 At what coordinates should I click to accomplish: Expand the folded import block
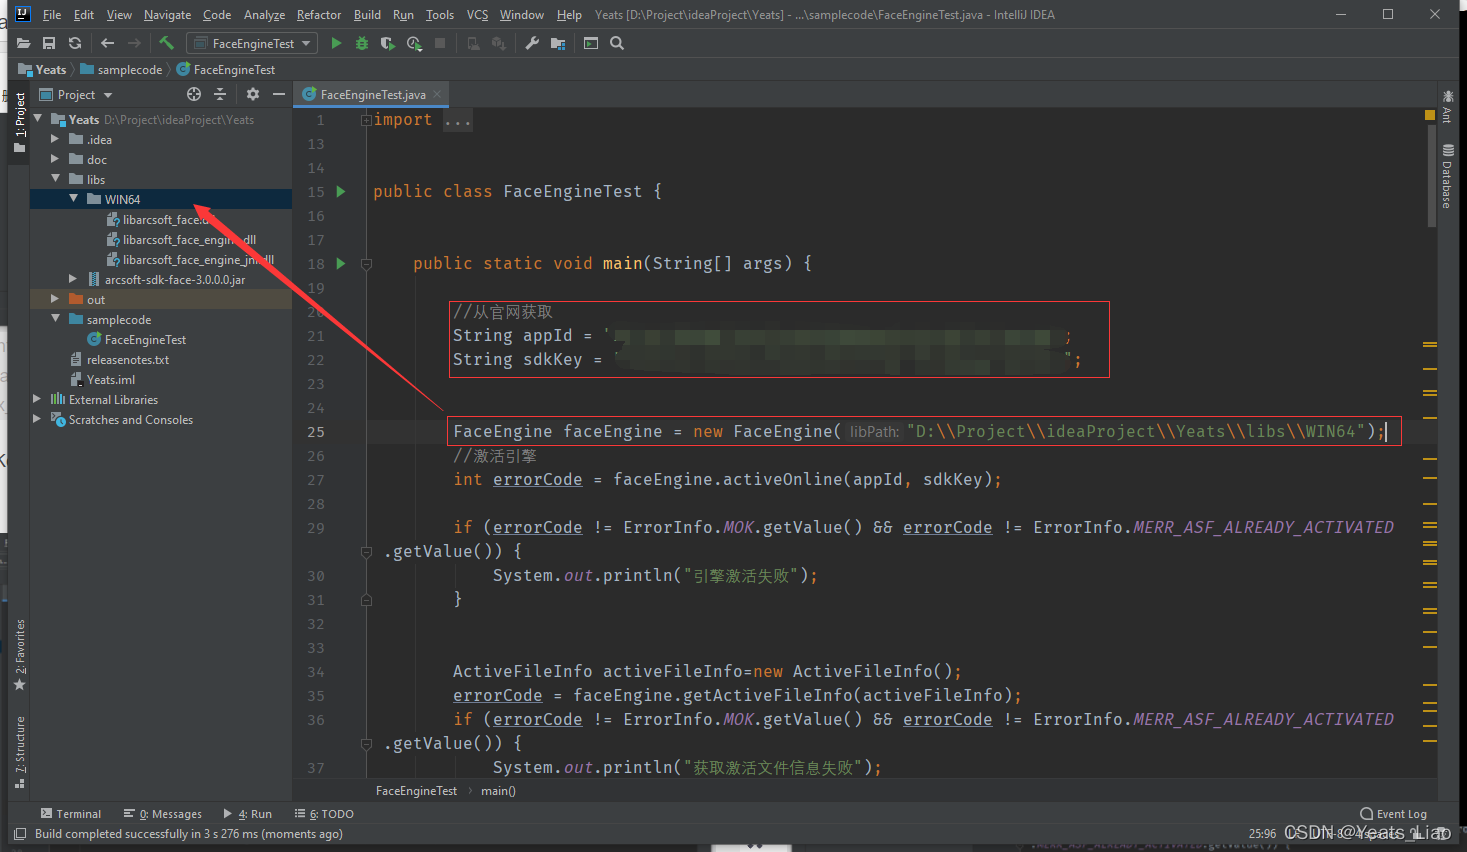pos(366,120)
